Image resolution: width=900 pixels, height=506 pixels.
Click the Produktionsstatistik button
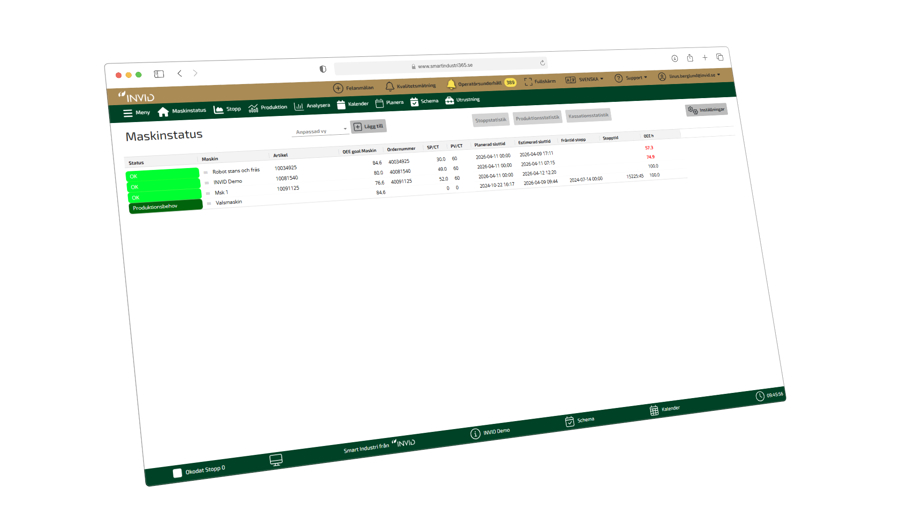pos(537,118)
